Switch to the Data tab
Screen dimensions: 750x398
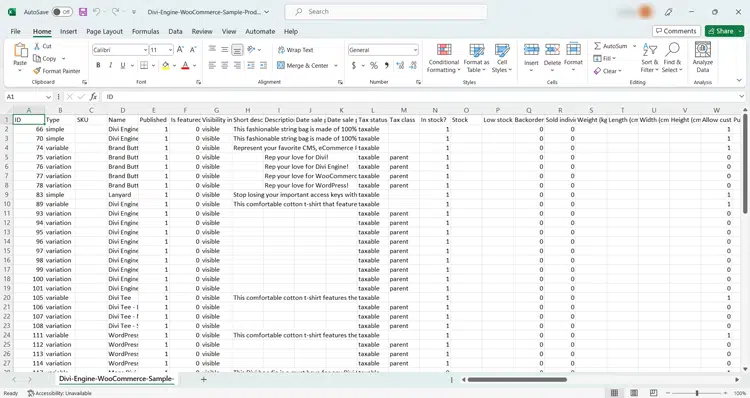pyautogui.click(x=175, y=32)
